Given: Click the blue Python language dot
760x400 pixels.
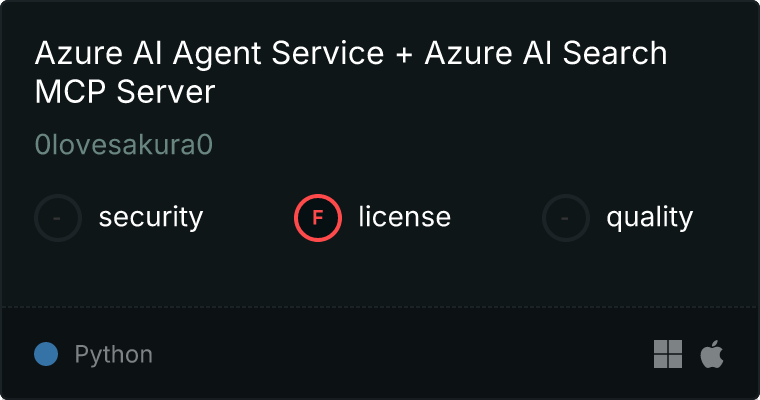Looking at the screenshot, I should [x=46, y=354].
